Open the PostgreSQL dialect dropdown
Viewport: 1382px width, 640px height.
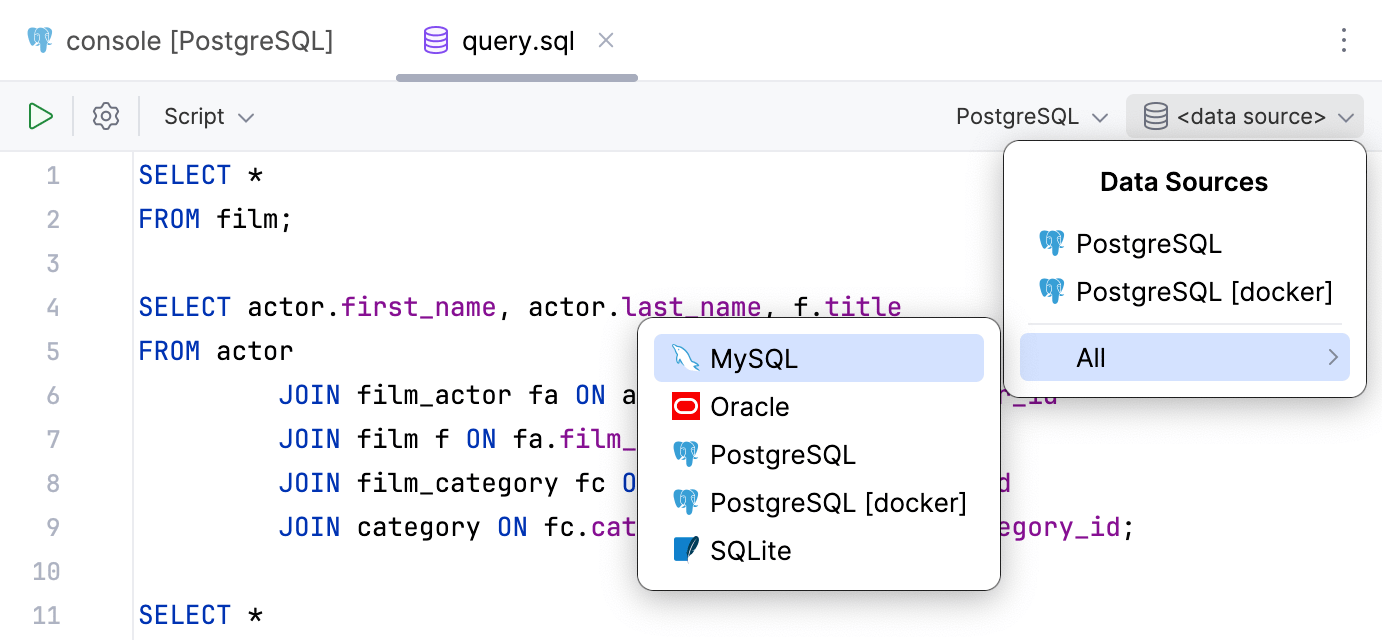click(x=1030, y=116)
